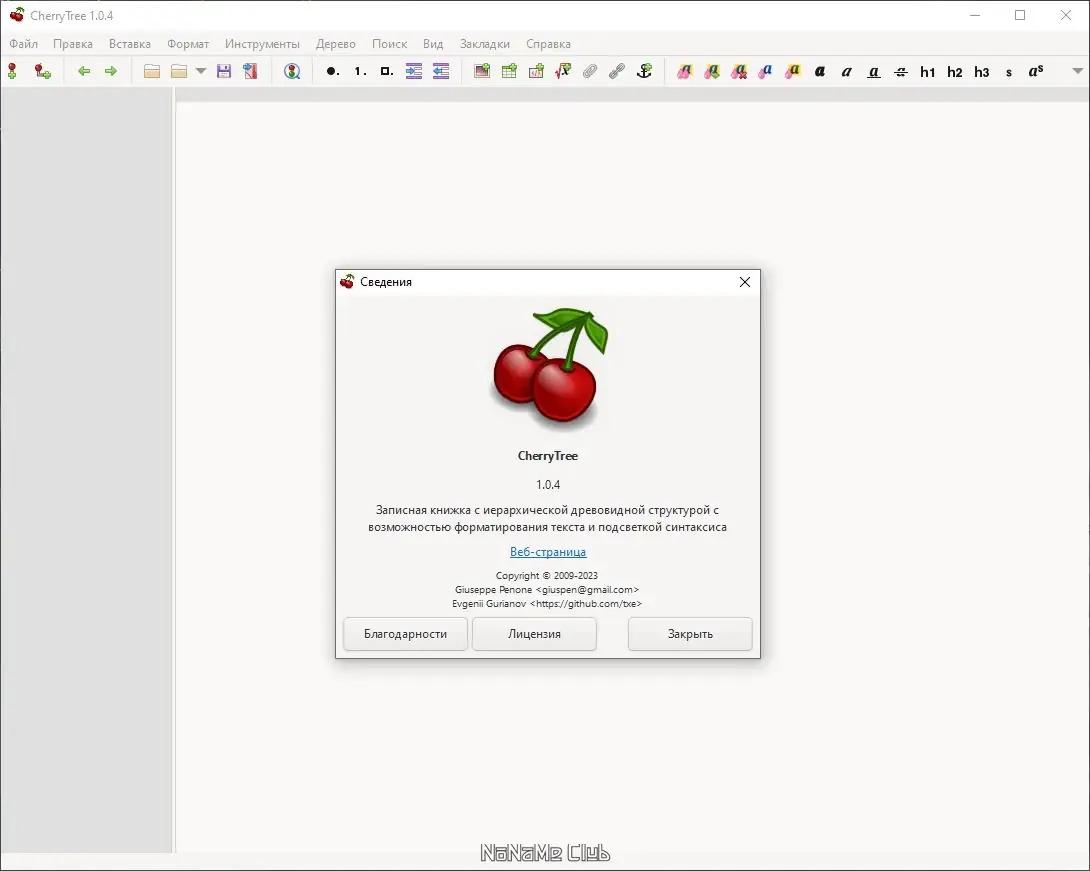Open the Справка menu
This screenshot has height=871, width=1090.
(x=548, y=44)
